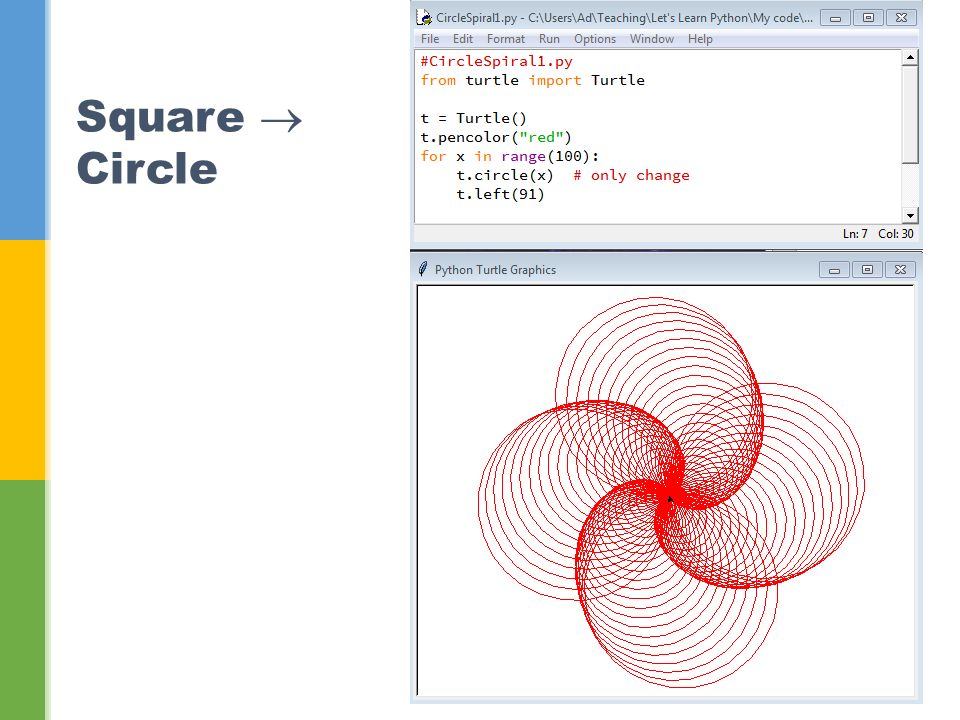
Task: Click the t.left(91) line
Action: (x=500, y=194)
